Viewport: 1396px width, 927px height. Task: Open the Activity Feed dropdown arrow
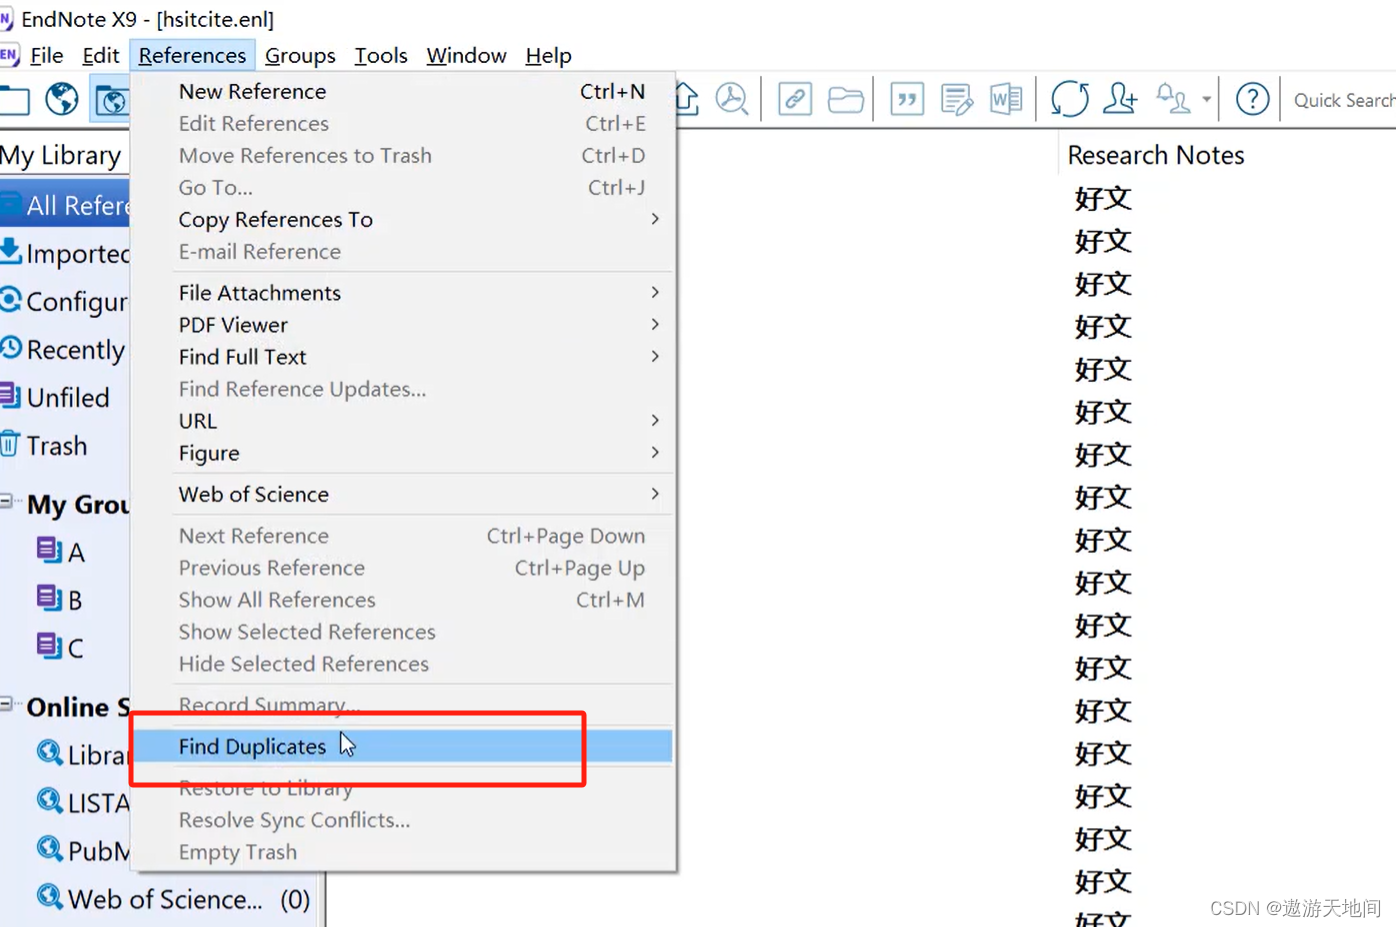[x=1206, y=100]
